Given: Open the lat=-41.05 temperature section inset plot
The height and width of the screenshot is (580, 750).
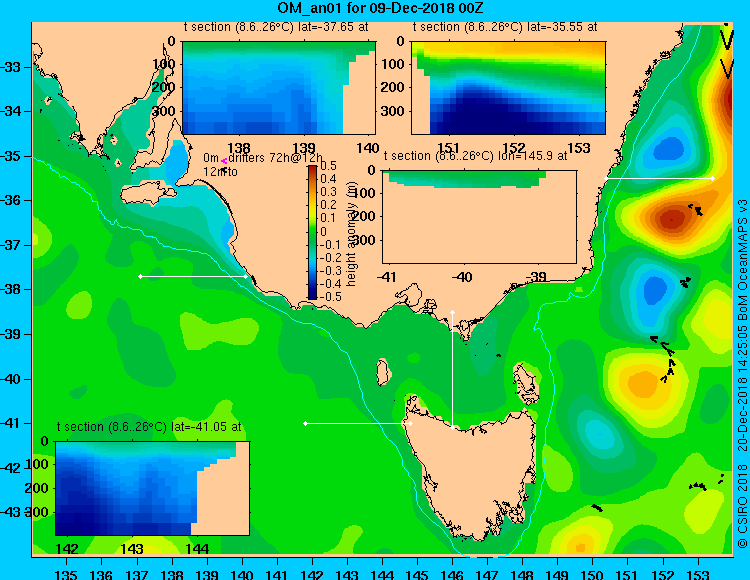Looking at the screenshot, I should coord(153,489).
